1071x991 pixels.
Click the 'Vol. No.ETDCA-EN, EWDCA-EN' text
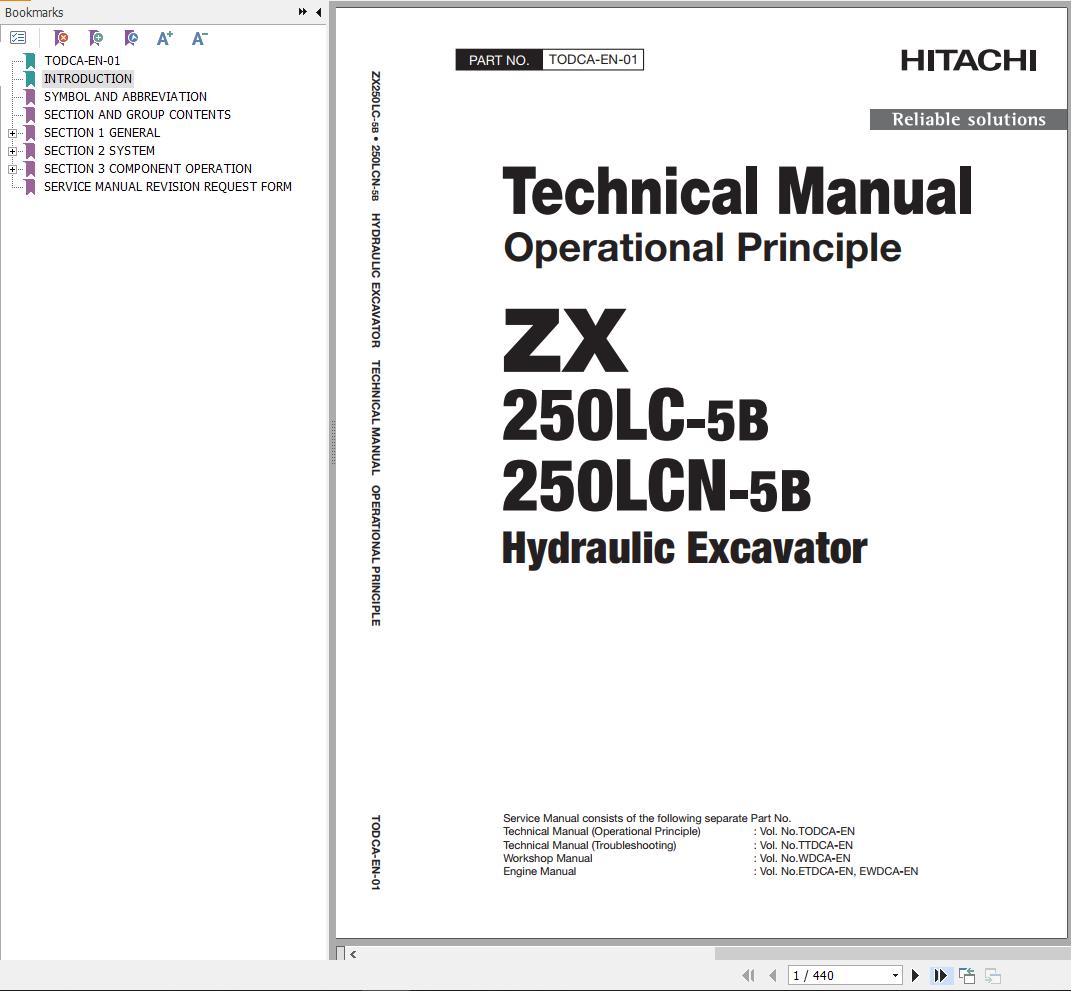[x=839, y=871]
